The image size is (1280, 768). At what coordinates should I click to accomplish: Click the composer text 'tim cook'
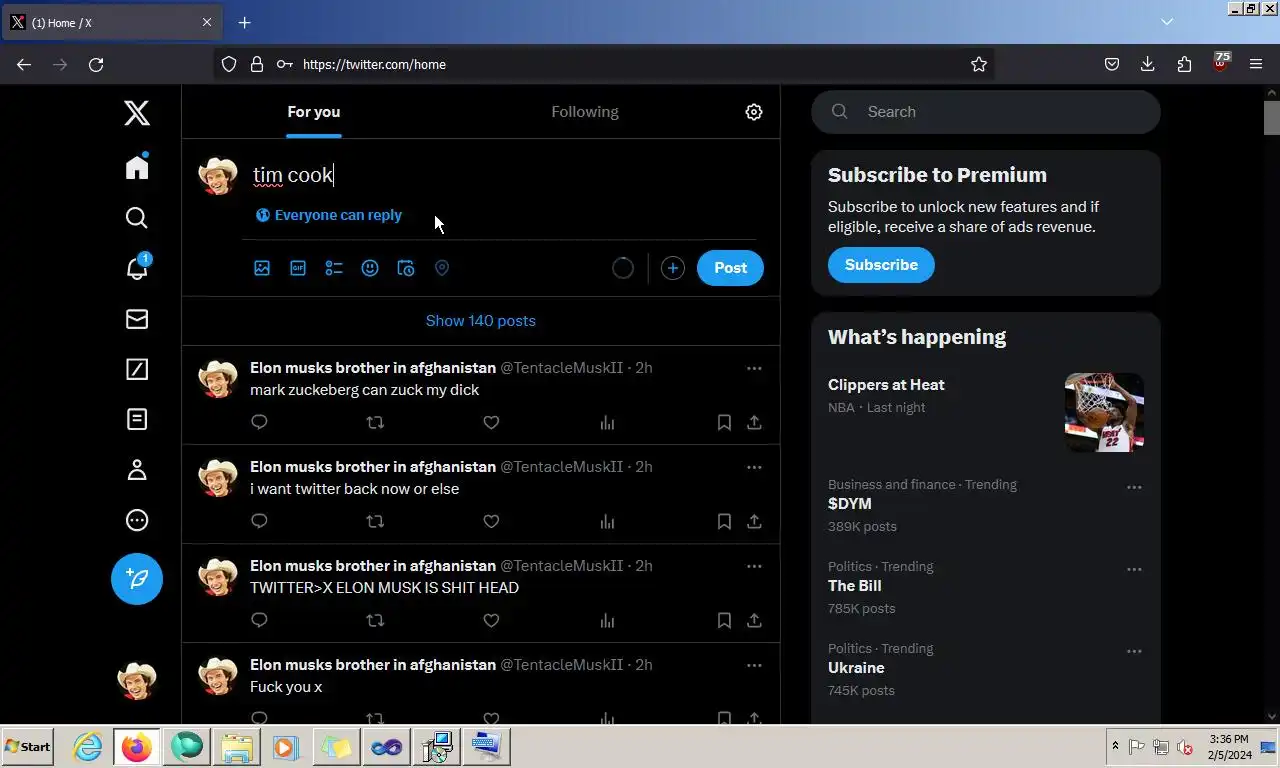click(x=292, y=175)
